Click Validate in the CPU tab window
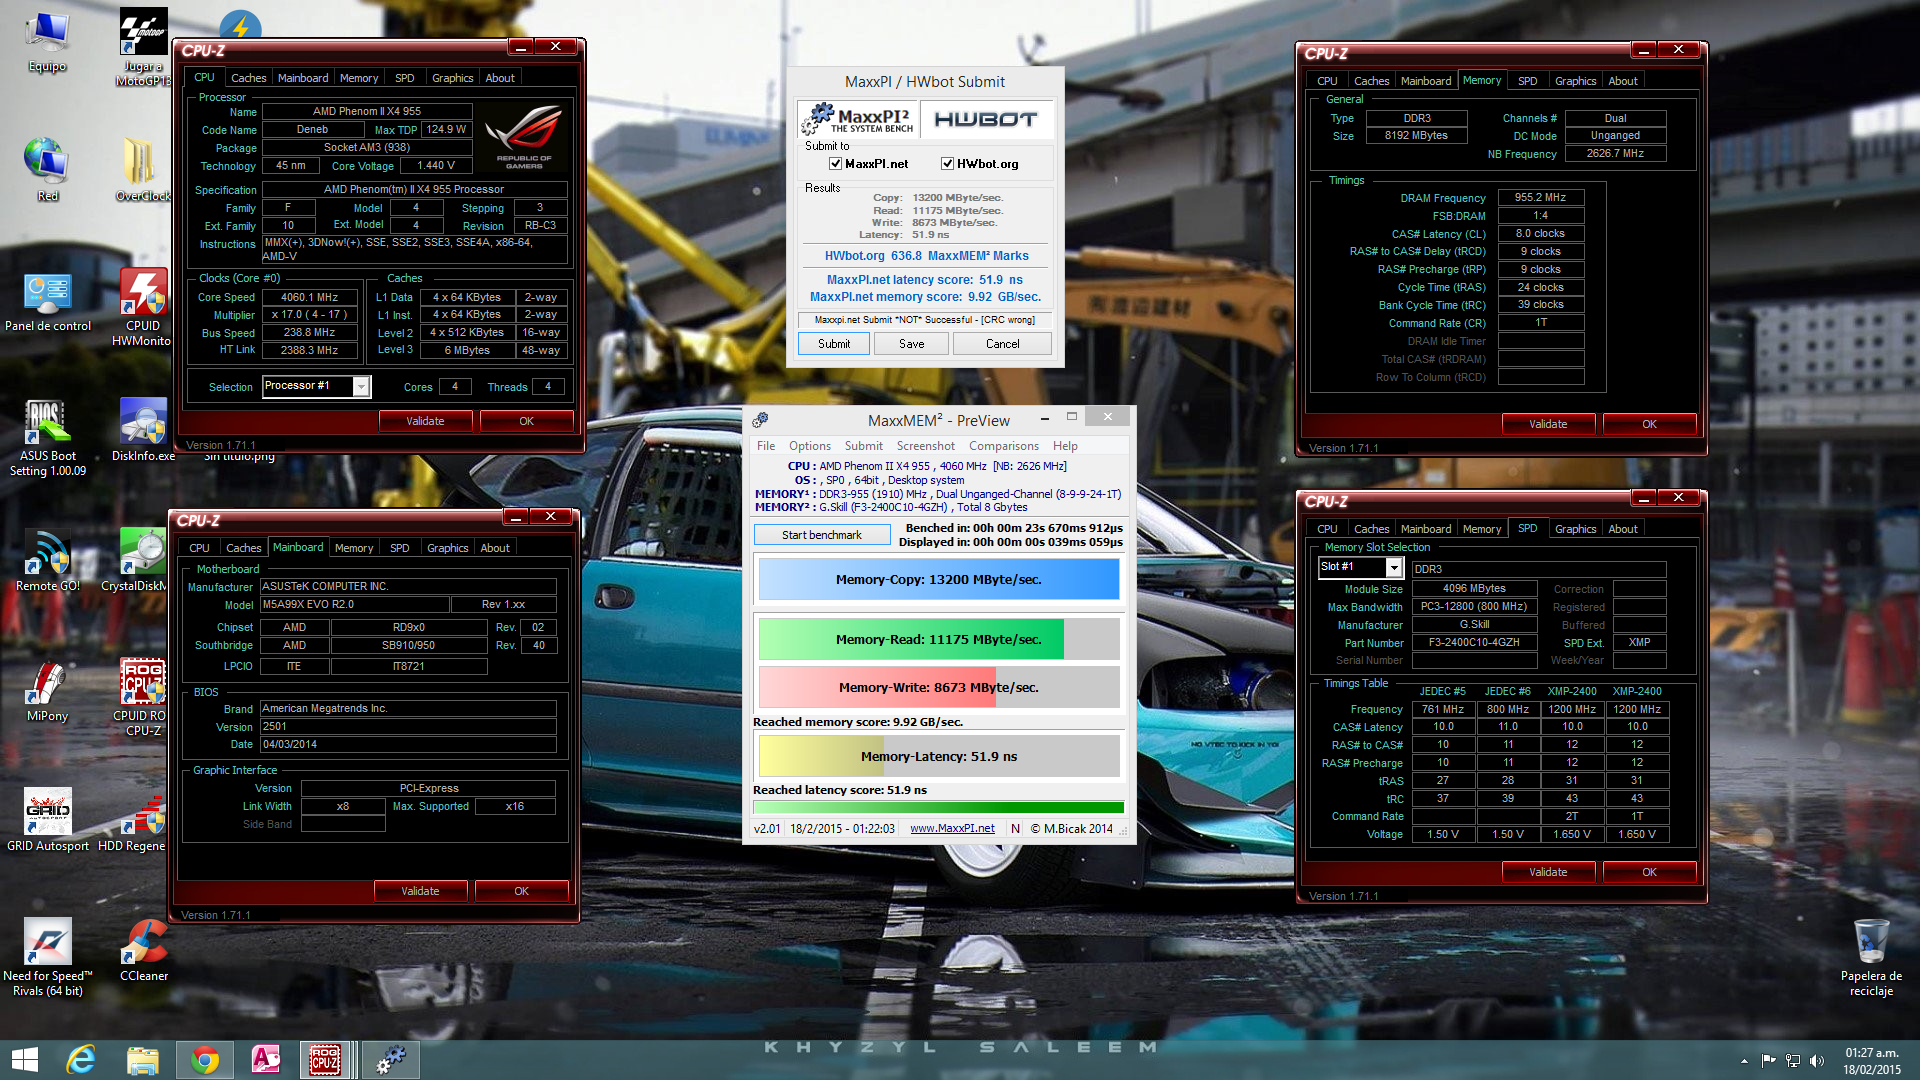Image resolution: width=1920 pixels, height=1080 pixels. tap(425, 422)
